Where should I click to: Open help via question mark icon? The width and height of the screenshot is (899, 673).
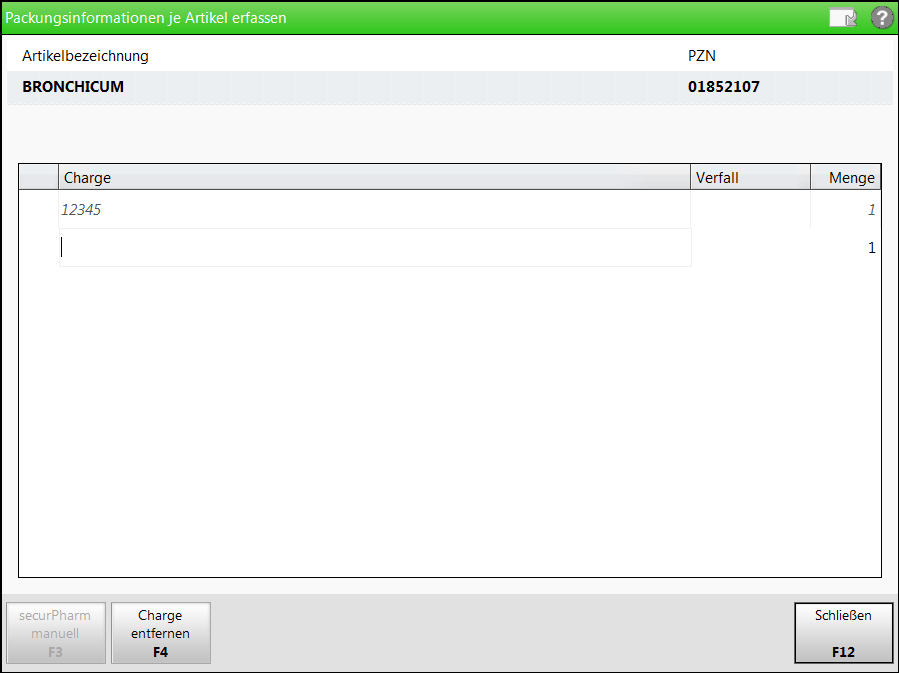pos(882,18)
